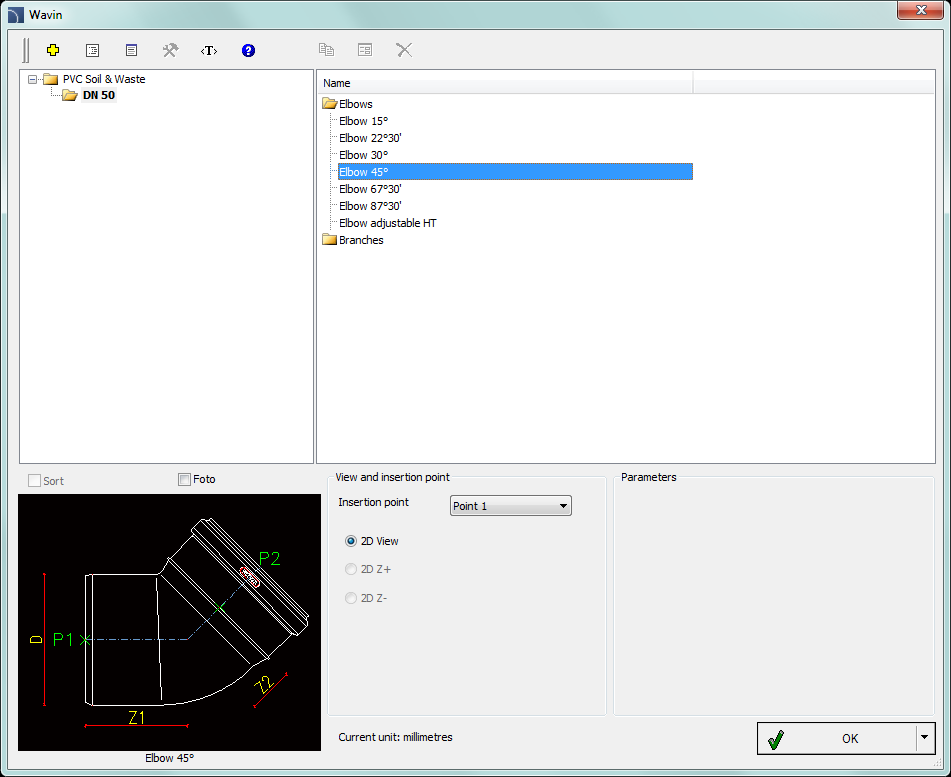The image size is (951, 777).
Task: Open the arrow menu beside OK
Action: pyautogui.click(x=923, y=738)
